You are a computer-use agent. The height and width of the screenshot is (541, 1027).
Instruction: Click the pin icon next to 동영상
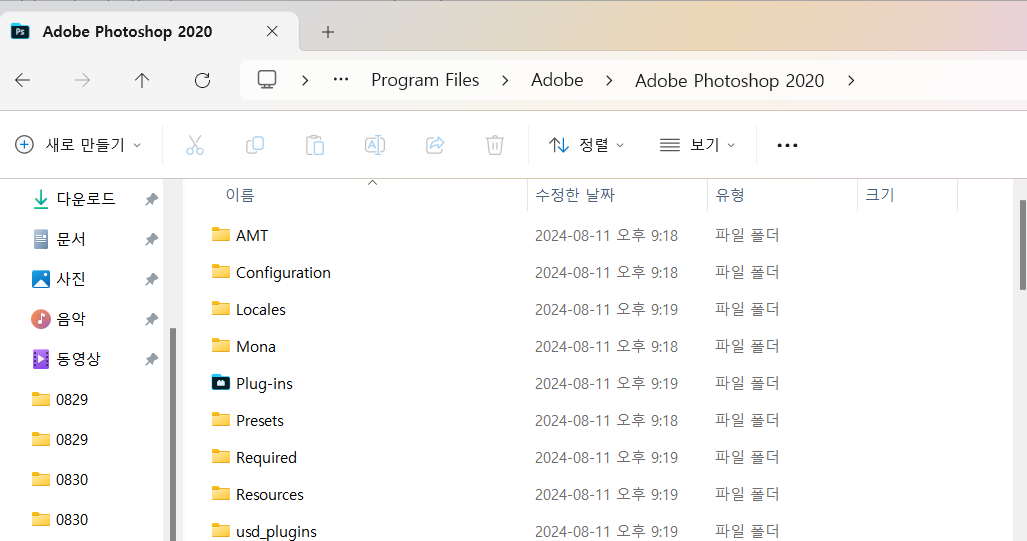click(151, 360)
